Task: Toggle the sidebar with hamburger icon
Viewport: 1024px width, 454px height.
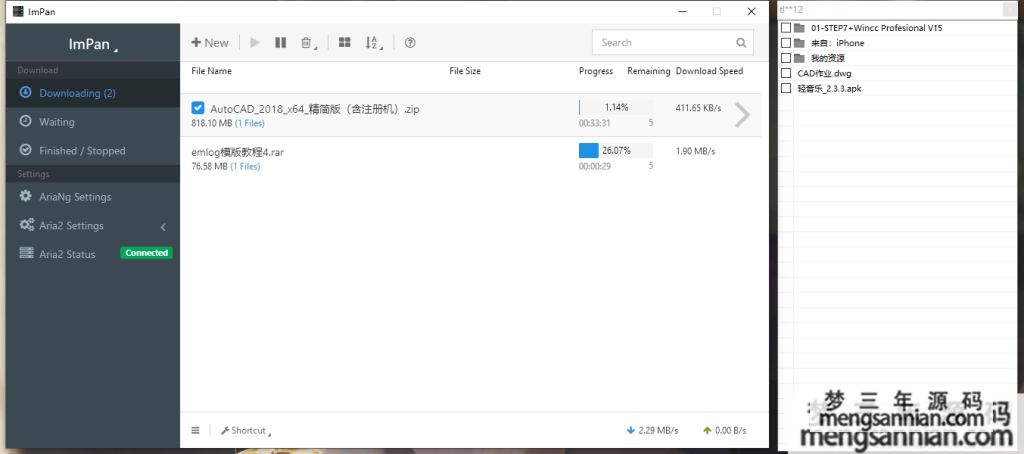Action: pos(195,430)
